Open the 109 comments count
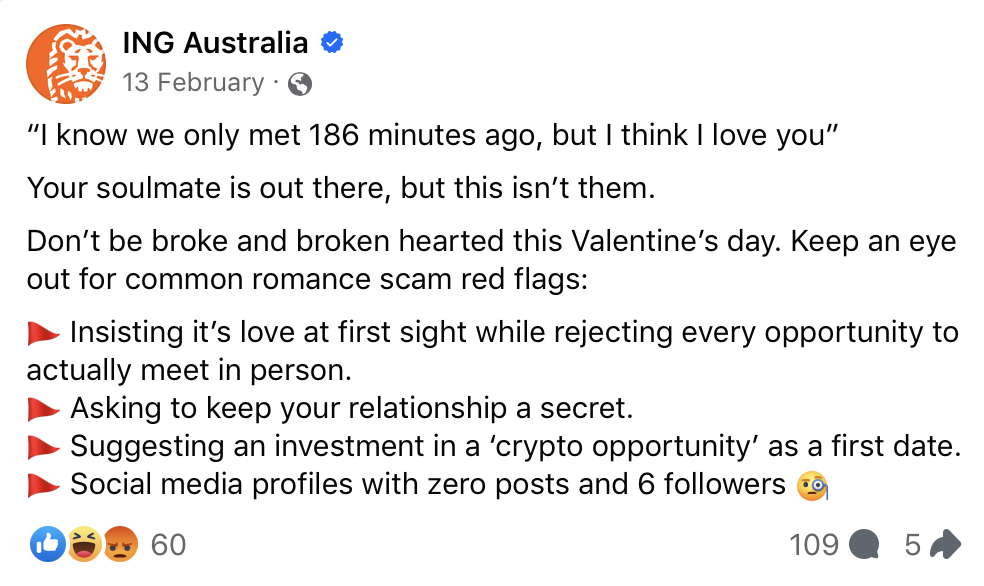984x586 pixels. coord(814,544)
